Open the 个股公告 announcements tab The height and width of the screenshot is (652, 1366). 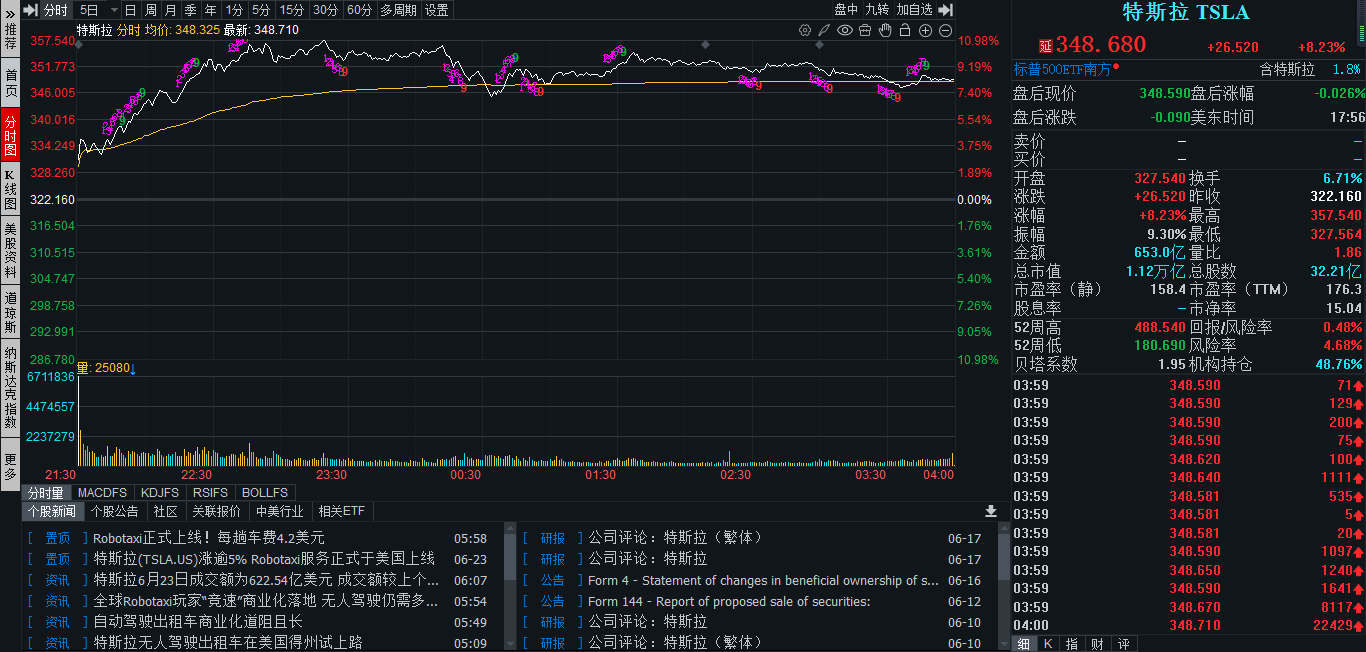115,512
